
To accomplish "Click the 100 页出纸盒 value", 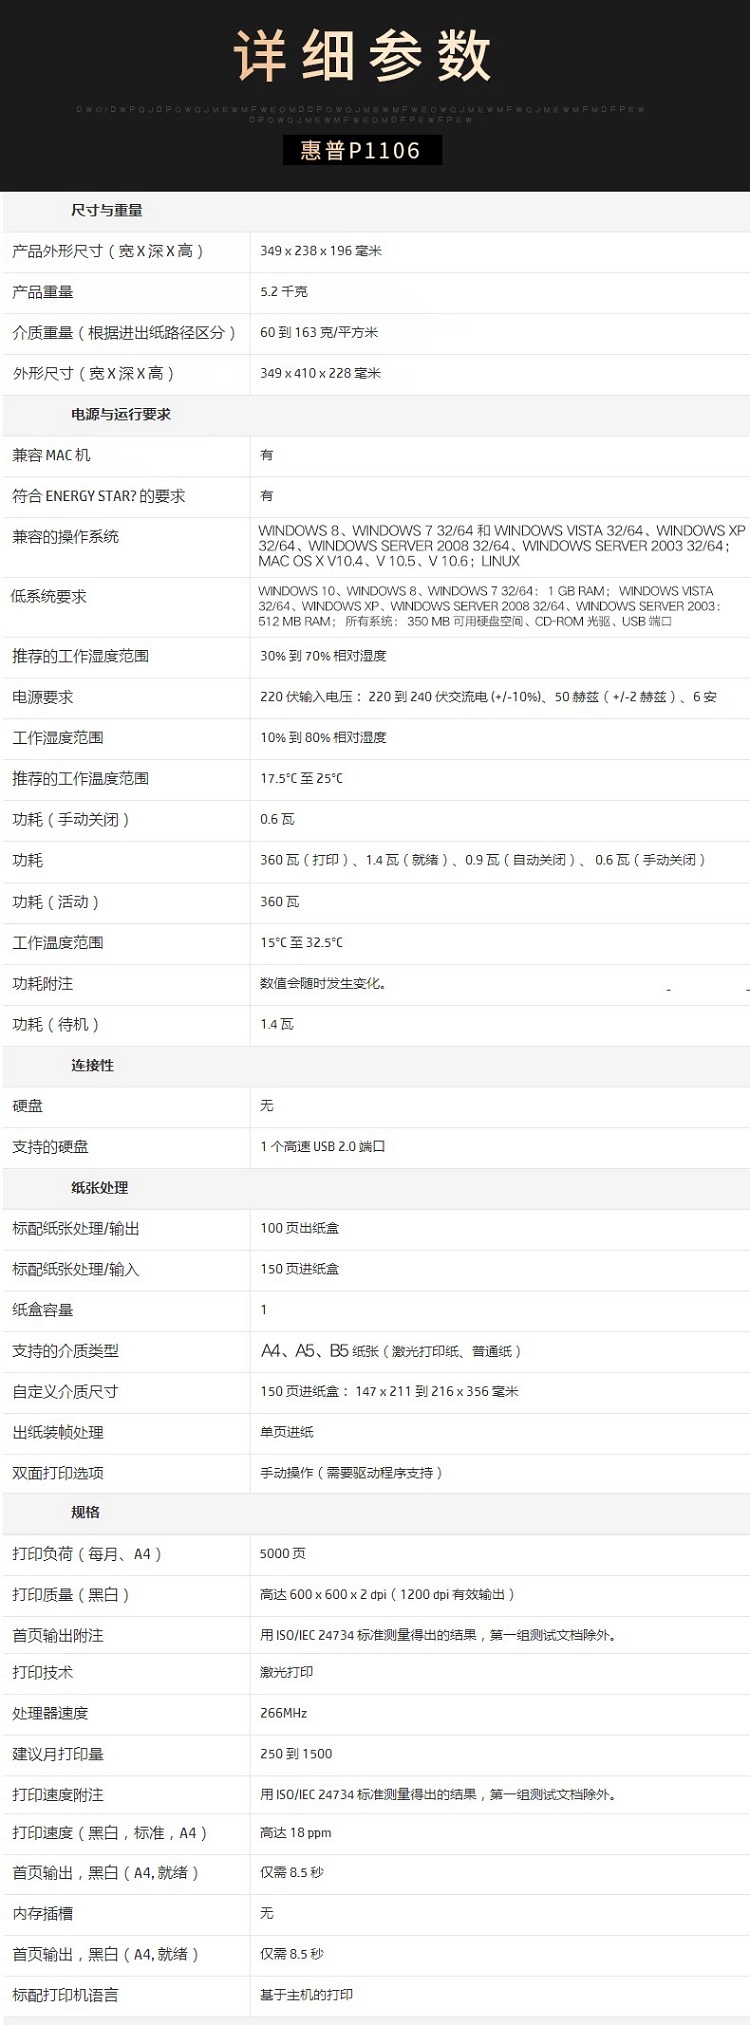I will tap(299, 1228).
